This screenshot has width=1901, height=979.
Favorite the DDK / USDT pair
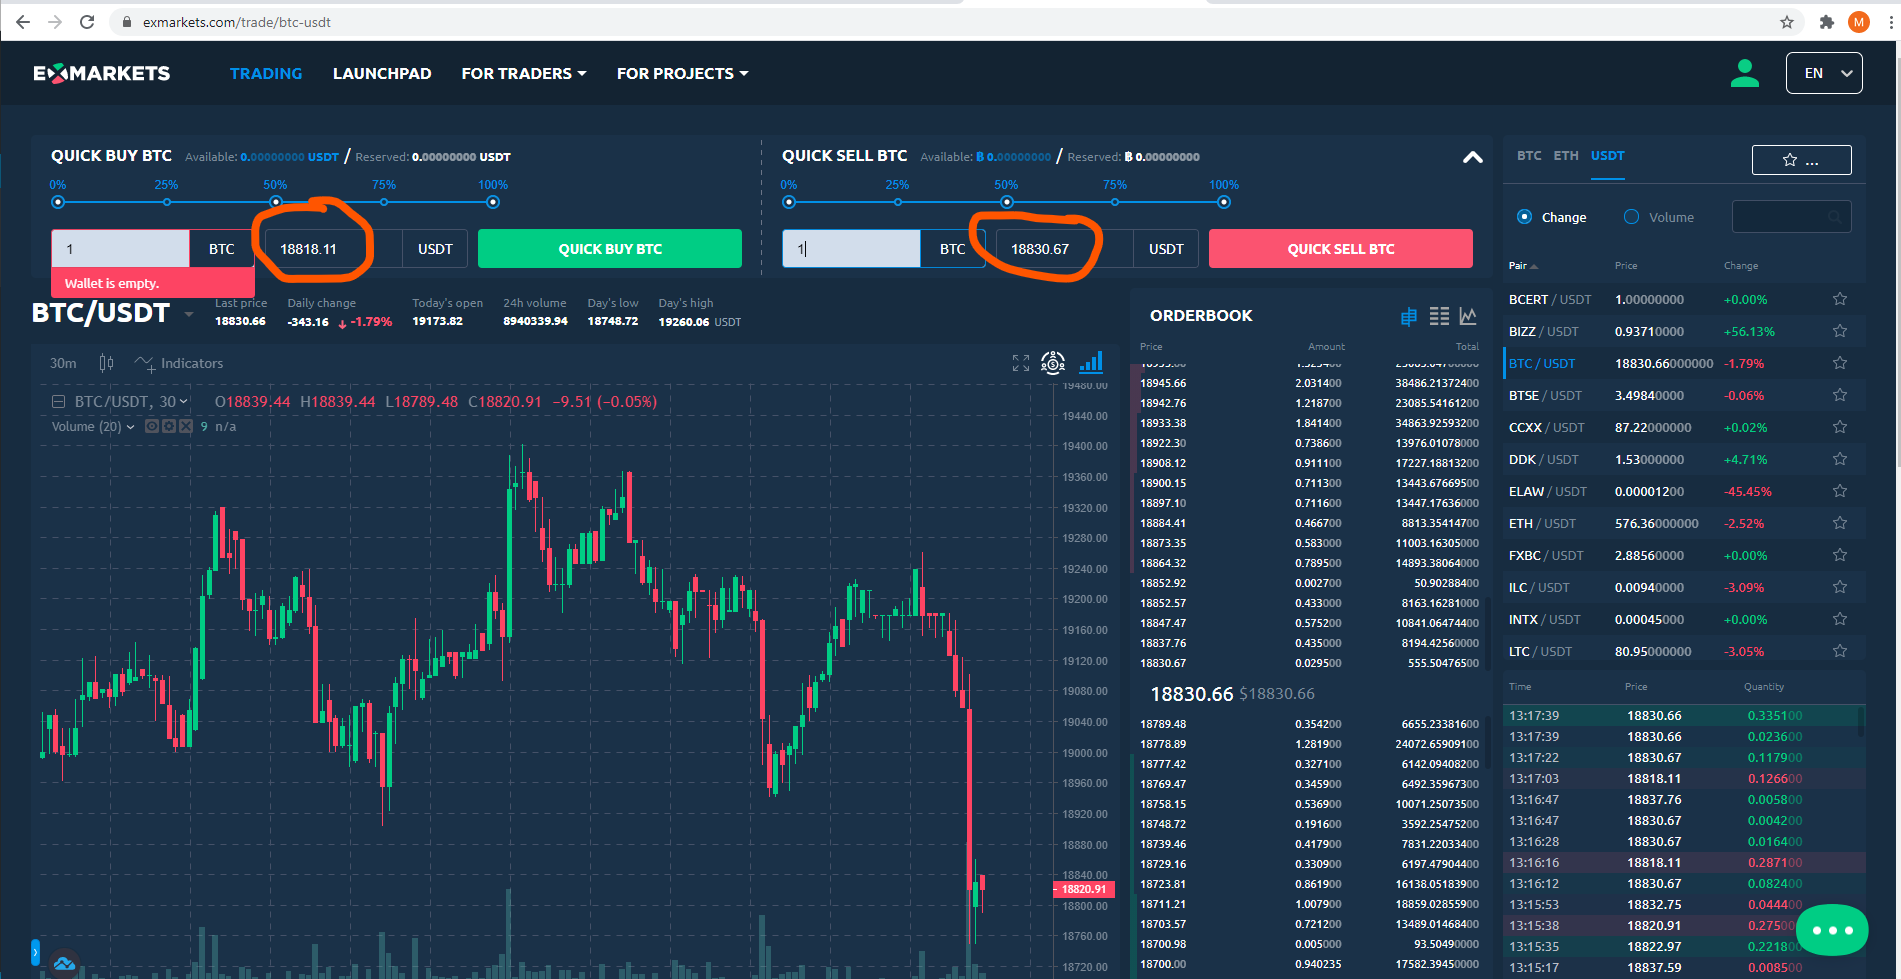pos(1839,459)
